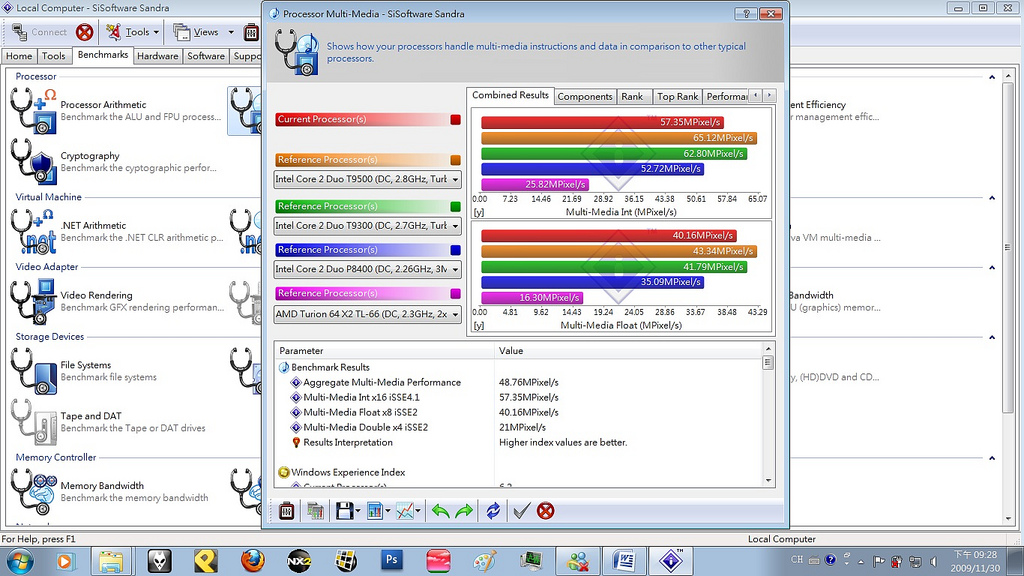Click the red cancel icon in dialog toolbar
Image resolution: width=1024 pixels, height=576 pixels.
coord(545,511)
